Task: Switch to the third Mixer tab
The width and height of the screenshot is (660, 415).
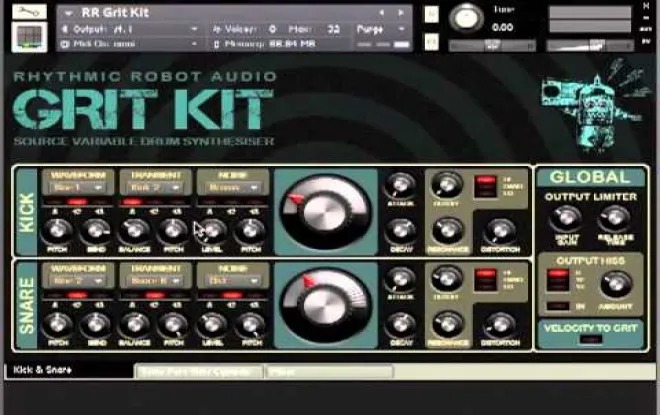Action: 330,372
